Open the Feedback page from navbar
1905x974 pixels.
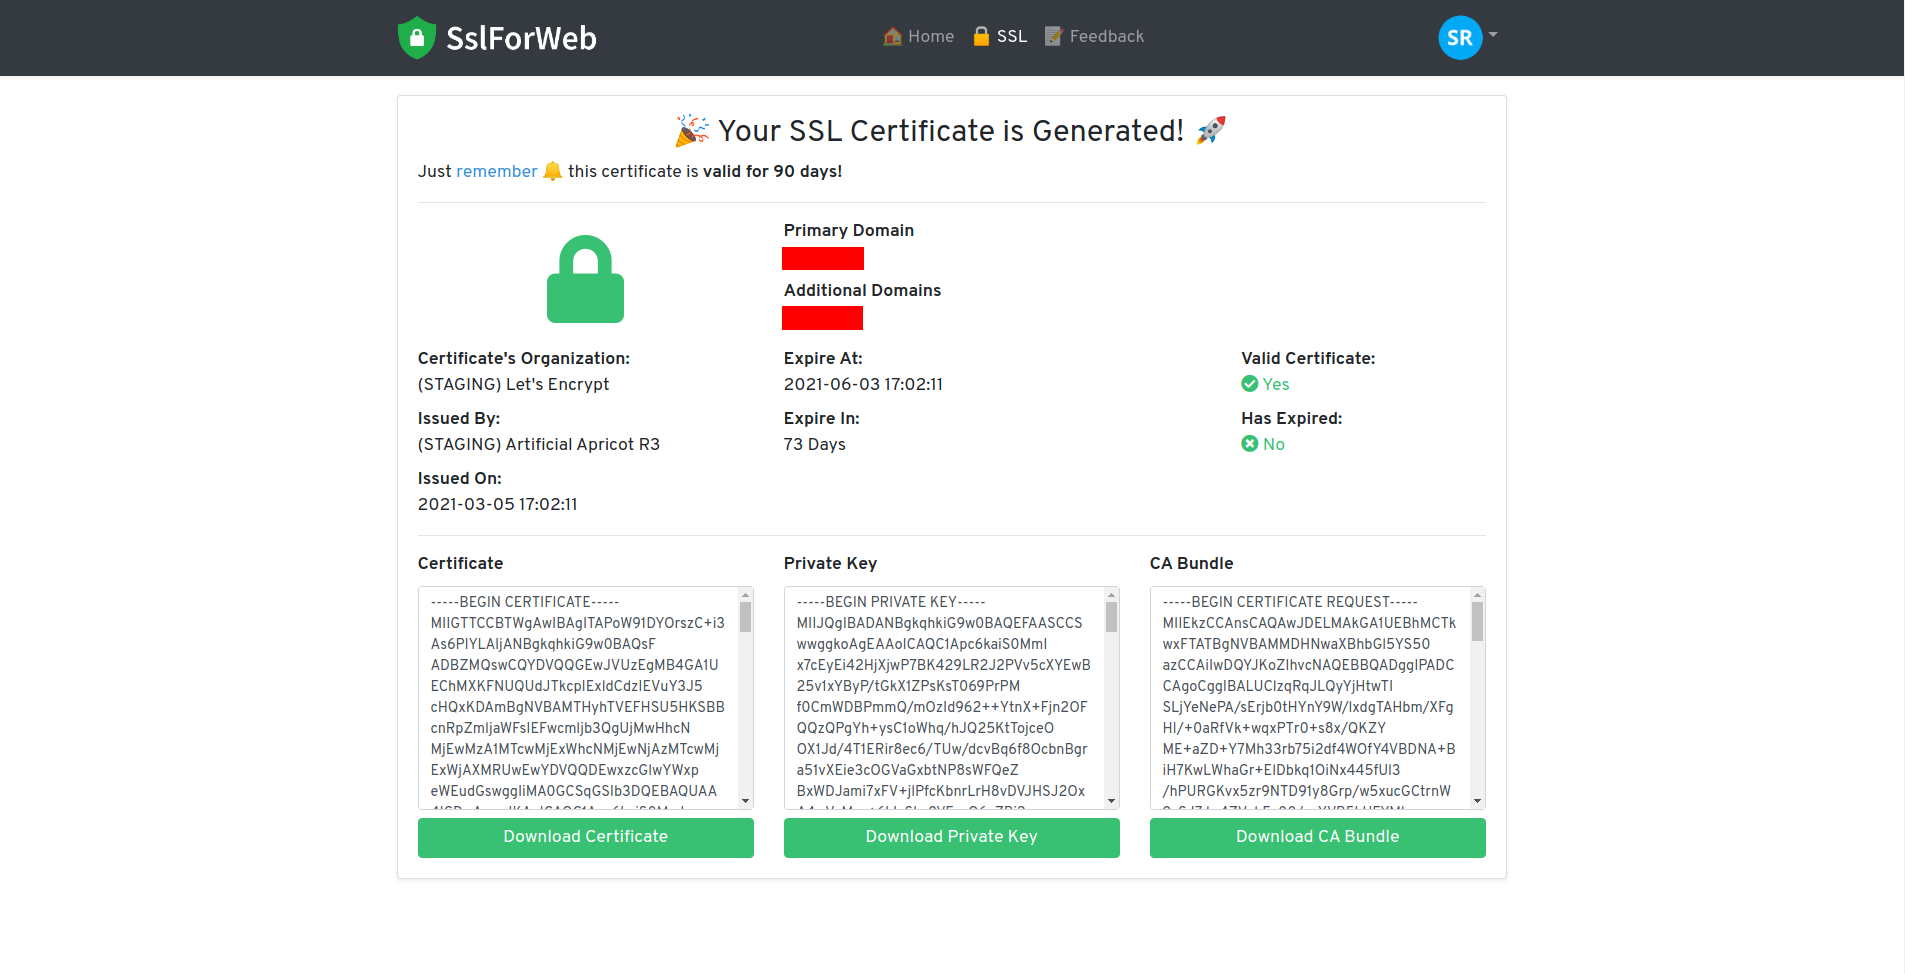(x=1107, y=36)
